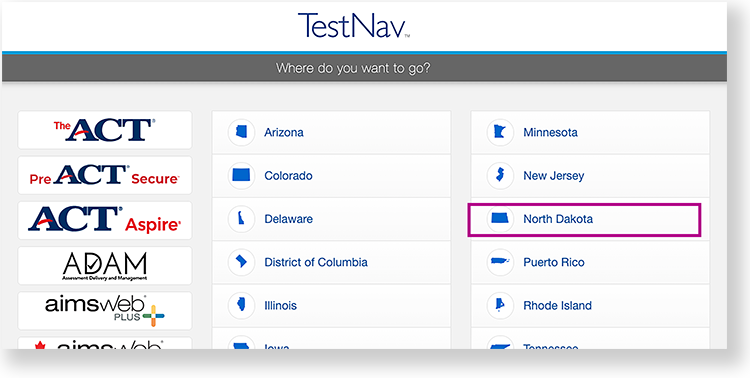Viewport: 750px width, 378px height.
Task: Choose the ACT Aspire tile
Action: pos(105,221)
